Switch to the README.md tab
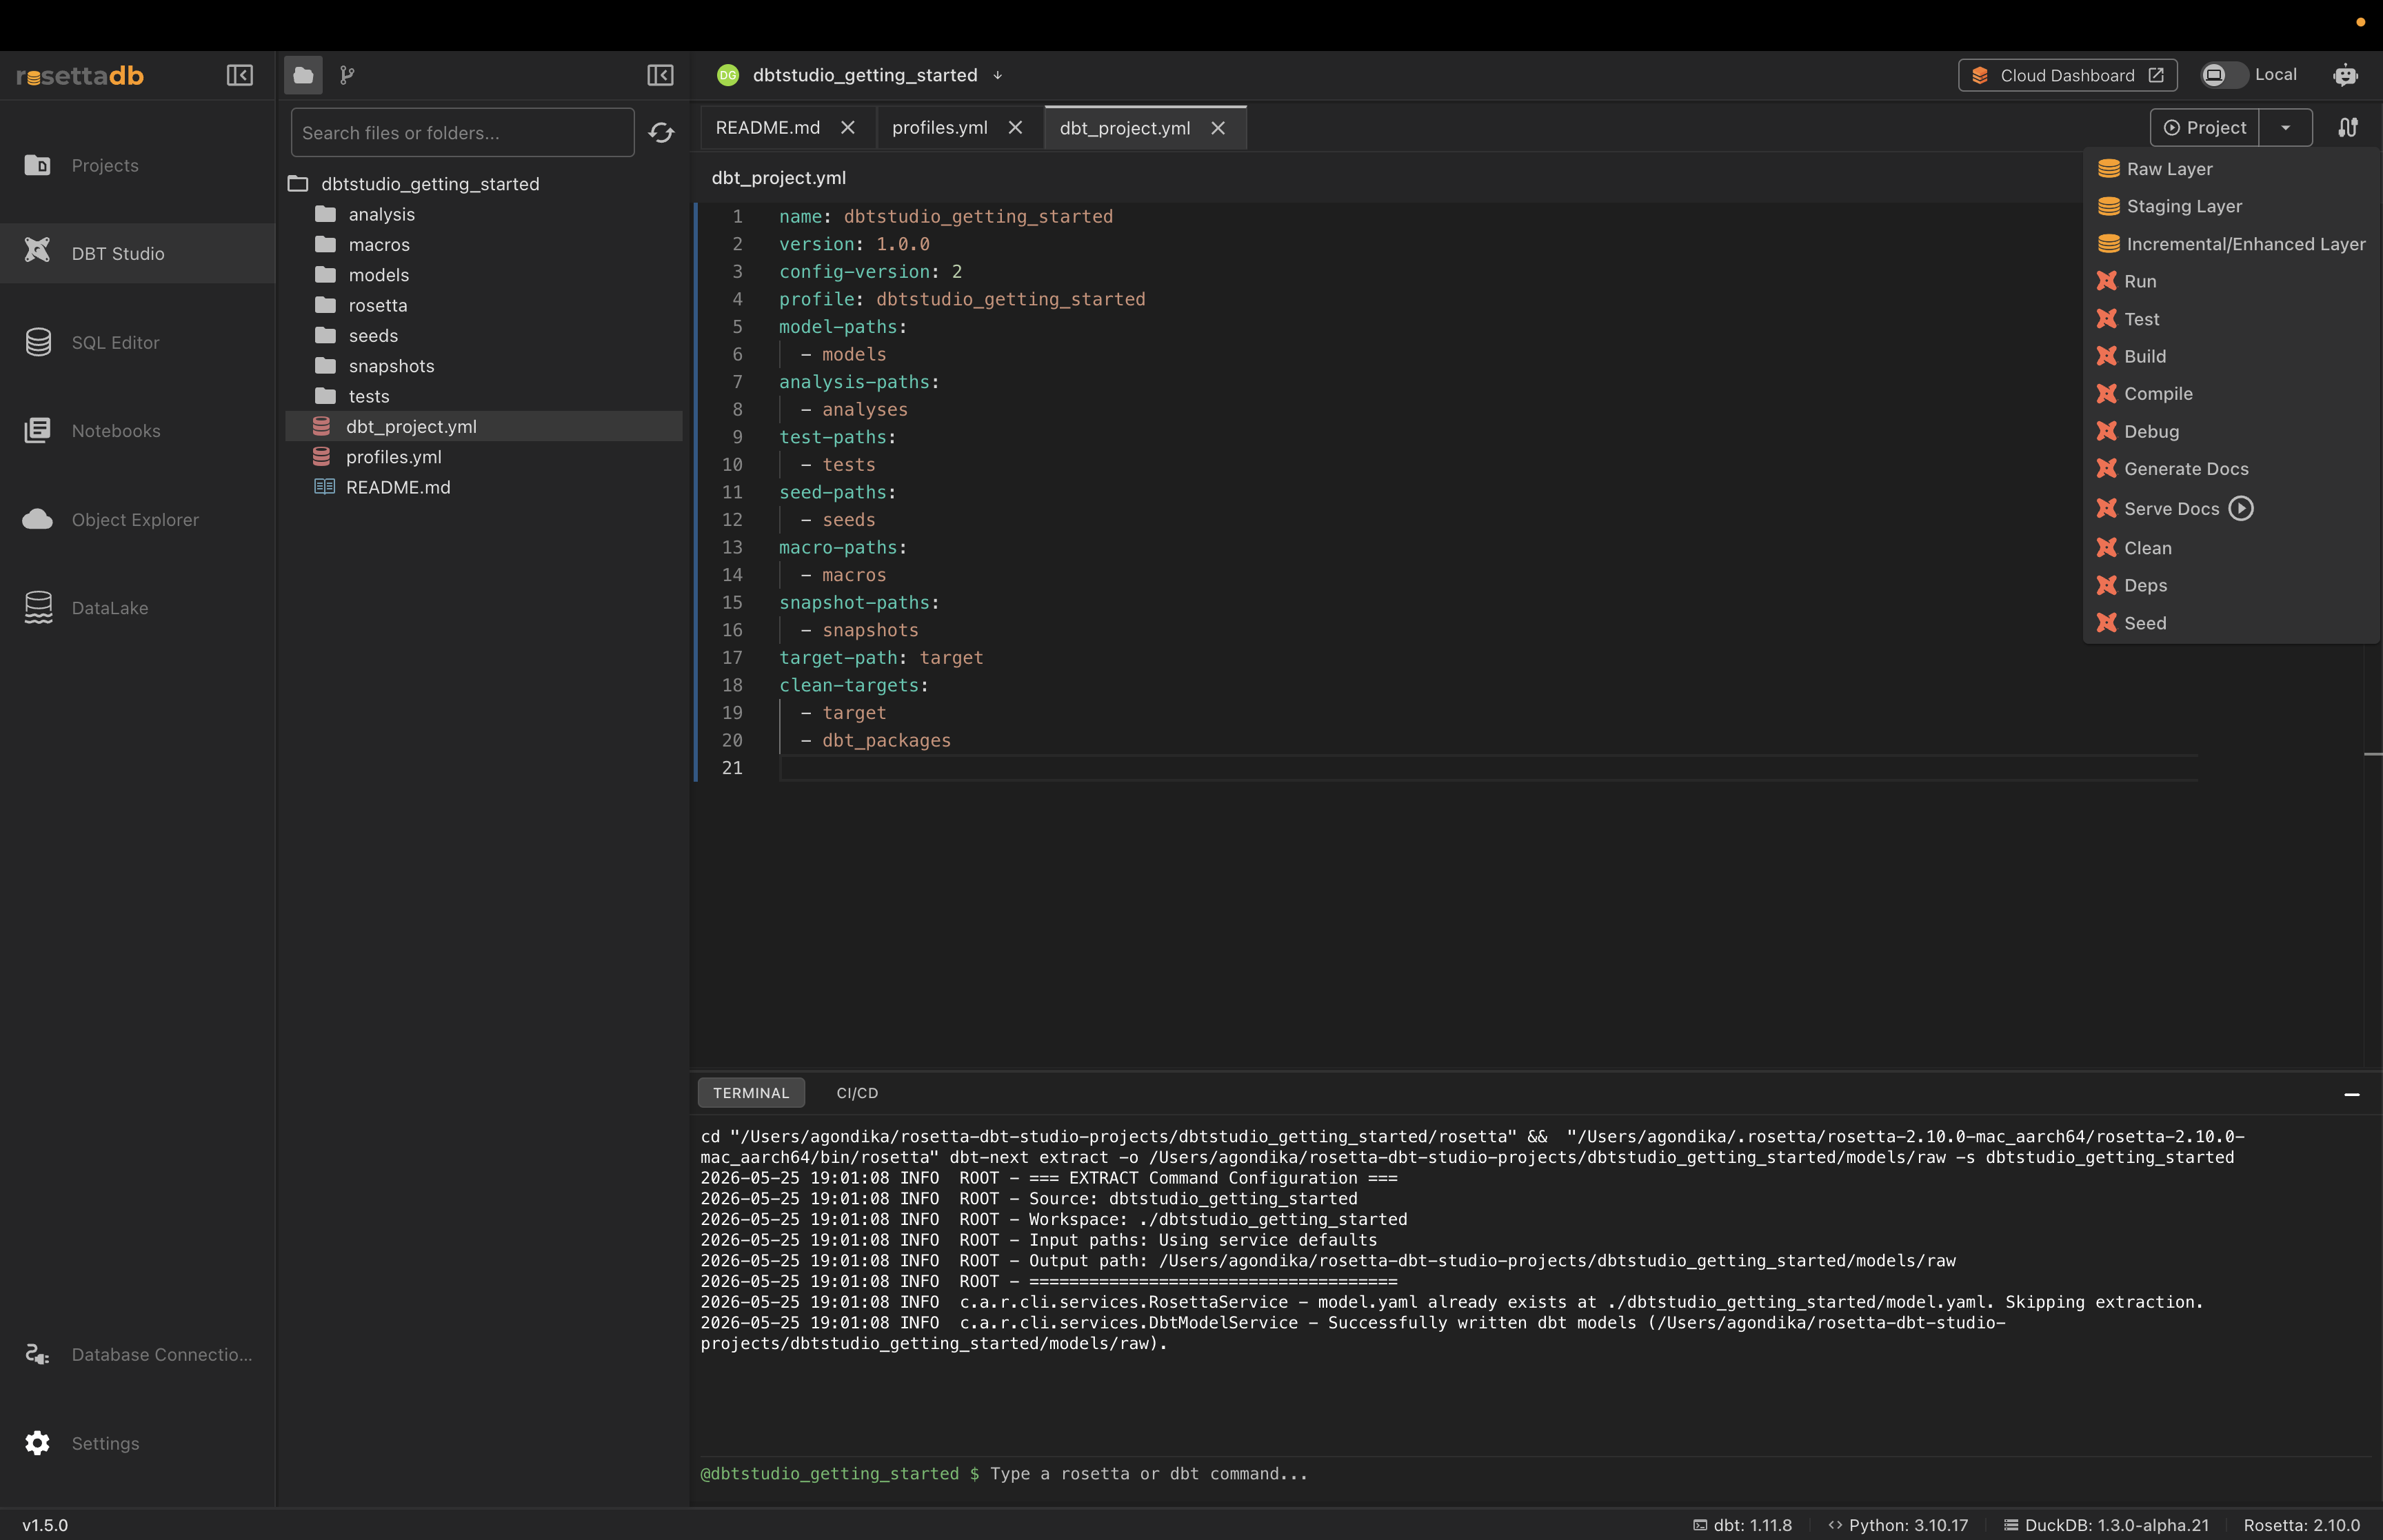This screenshot has height=1540, width=2383. click(x=767, y=128)
